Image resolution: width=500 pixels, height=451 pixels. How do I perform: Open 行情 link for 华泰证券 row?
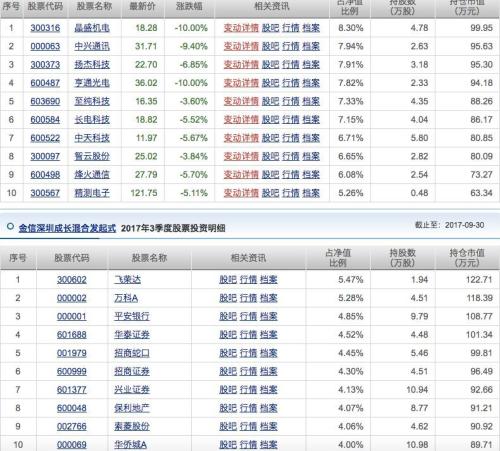(x=248, y=335)
